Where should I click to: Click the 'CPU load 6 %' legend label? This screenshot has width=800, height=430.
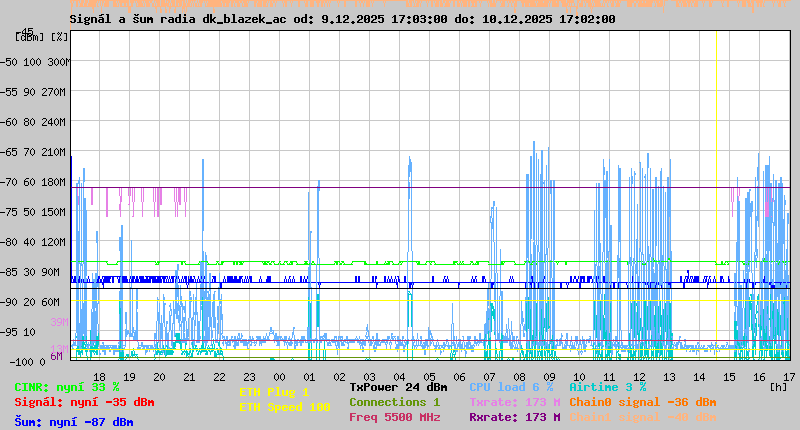(x=511, y=387)
